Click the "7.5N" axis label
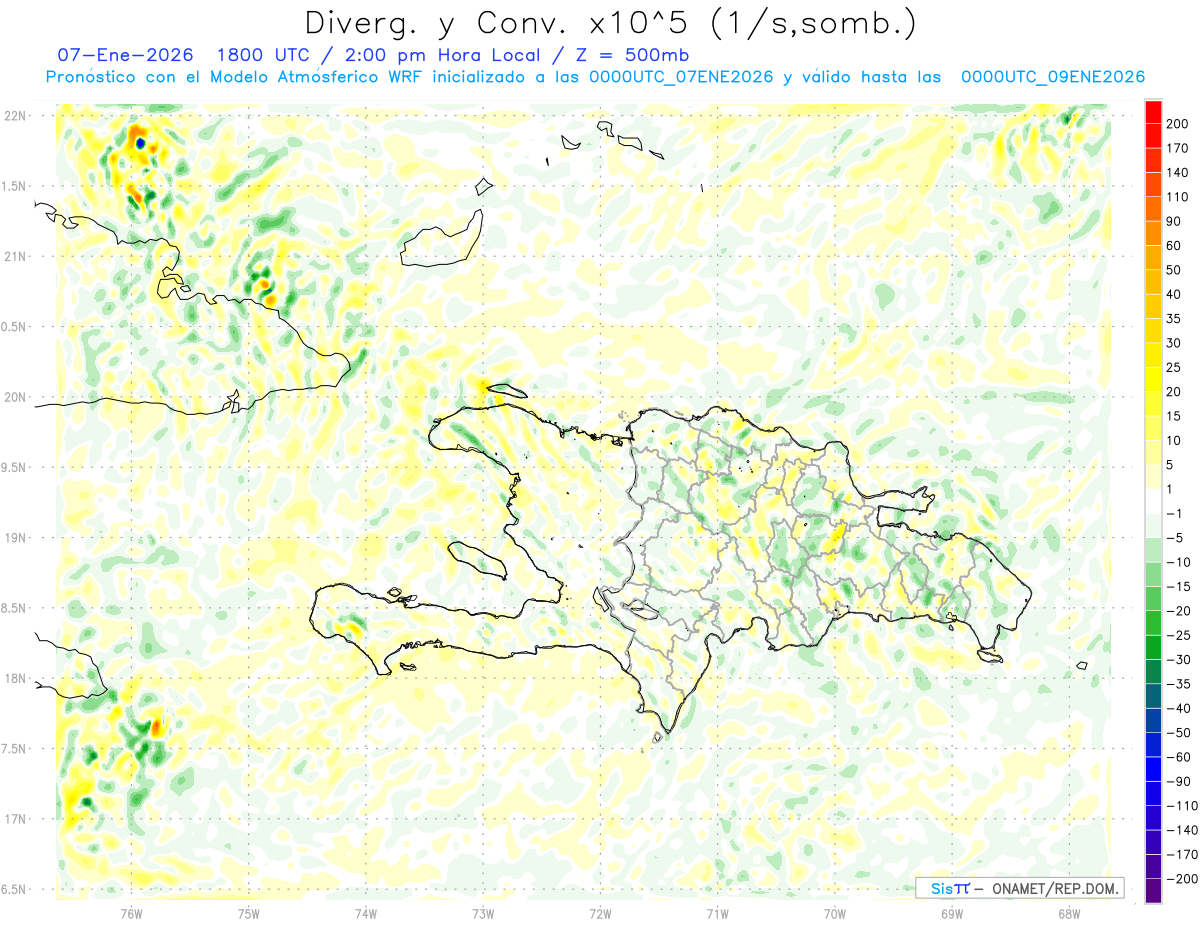The width and height of the screenshot is (1200, 927). point(15,748)
